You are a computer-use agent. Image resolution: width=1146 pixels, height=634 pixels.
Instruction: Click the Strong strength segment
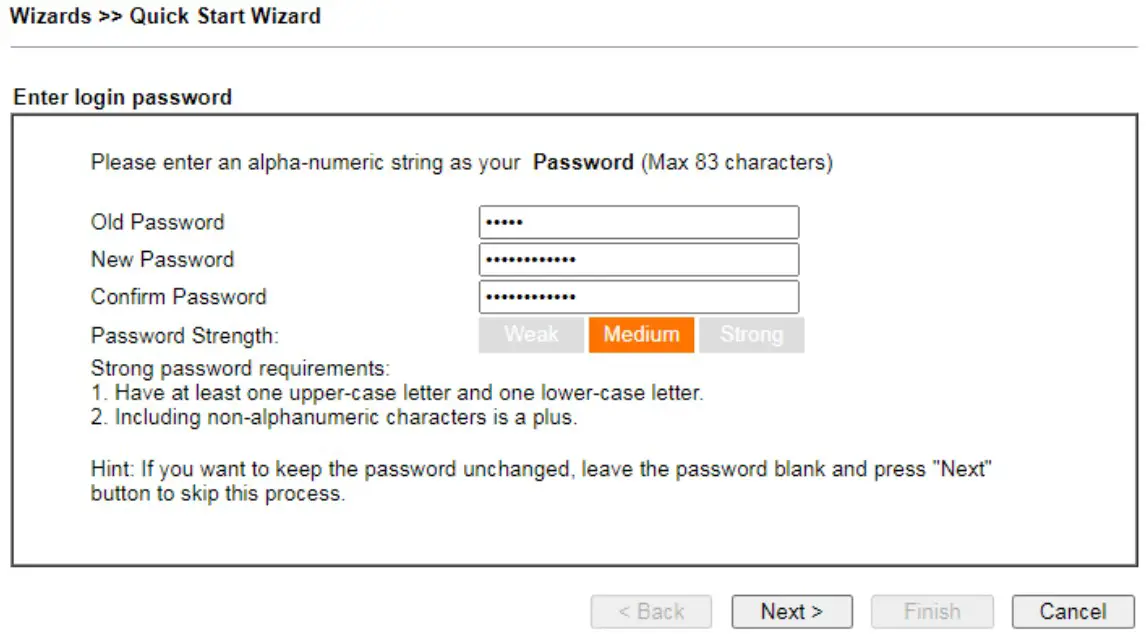coord(752,335)
